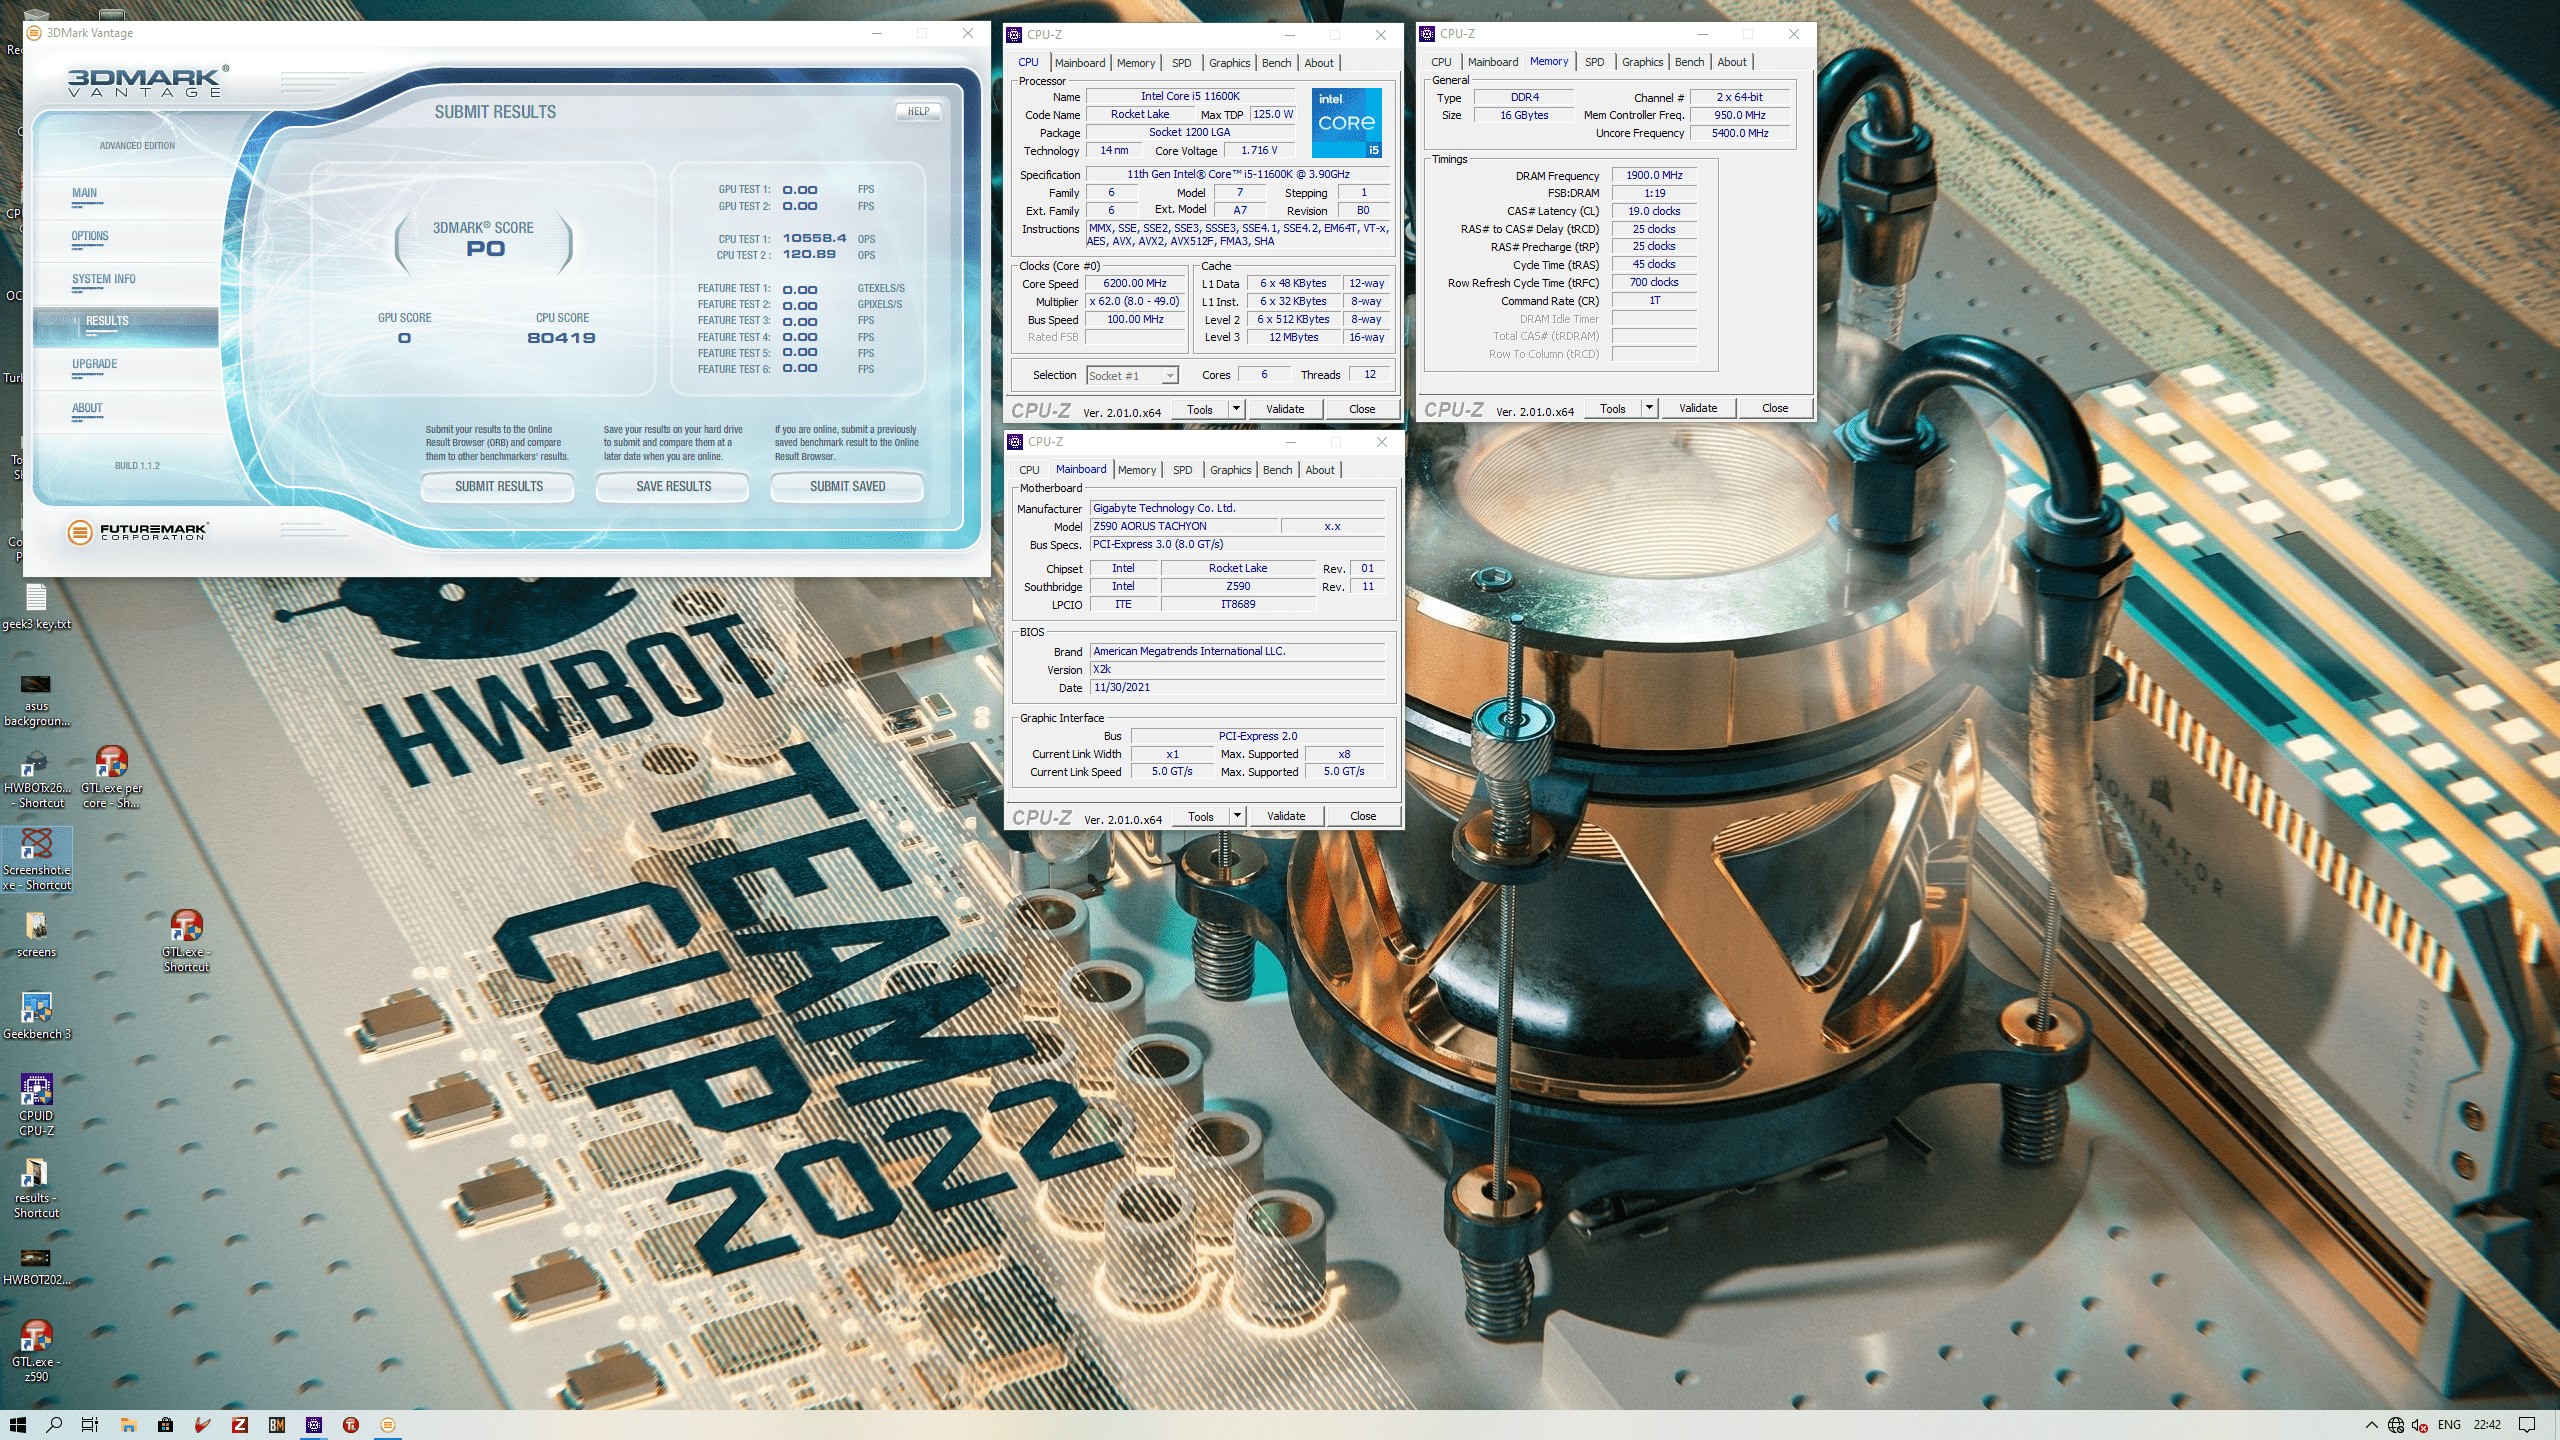The image size is (2560, 1440).
Task: Switch to 3DMark Vantage via taskbar icon
Action: click(x=388, y=1425)
